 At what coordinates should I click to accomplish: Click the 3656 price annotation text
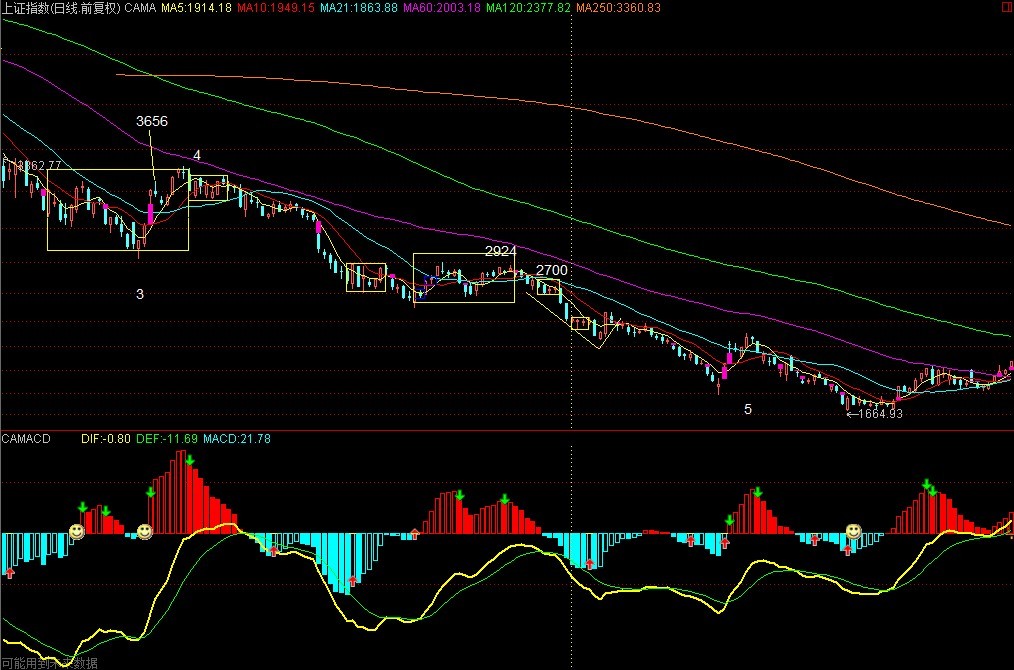point(152,121)
